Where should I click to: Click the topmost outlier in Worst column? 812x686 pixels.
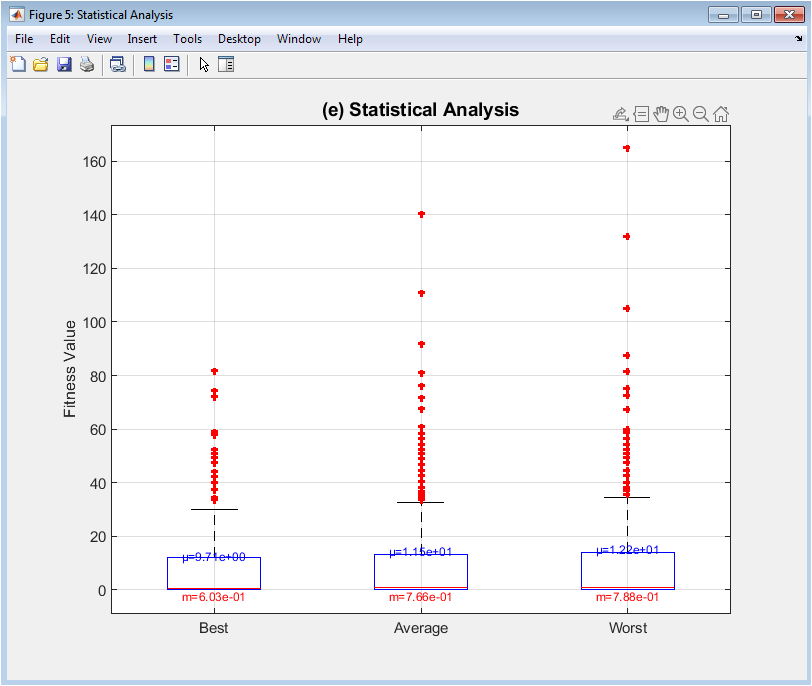tap(627, 148)
